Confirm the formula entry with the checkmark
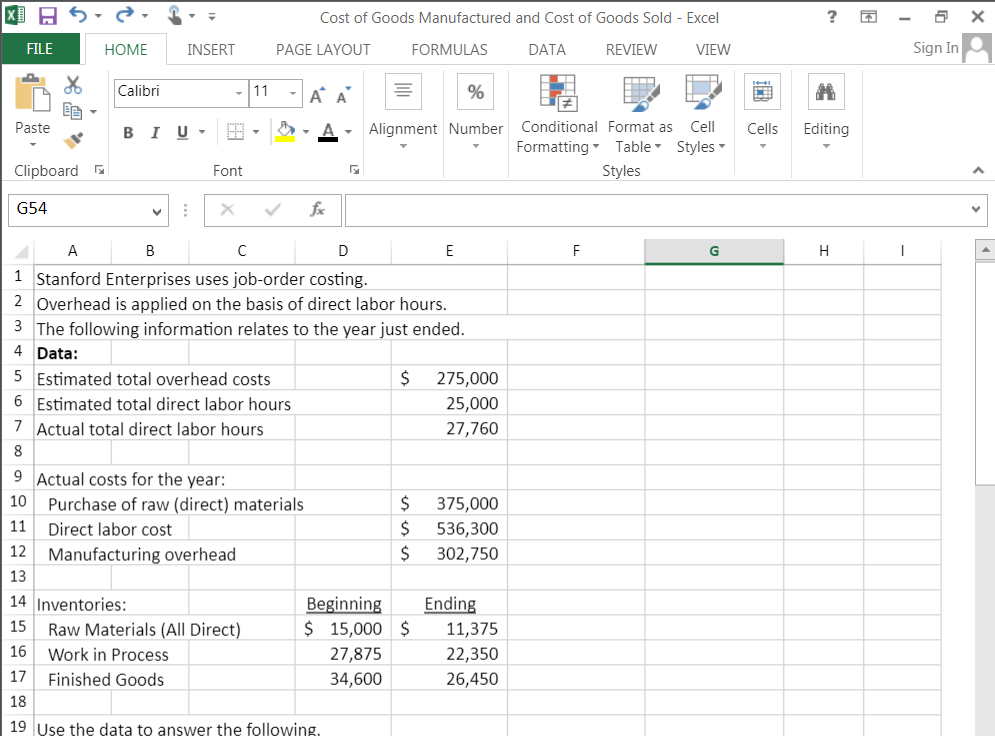 pyautogui.click(x=273, y=209)
